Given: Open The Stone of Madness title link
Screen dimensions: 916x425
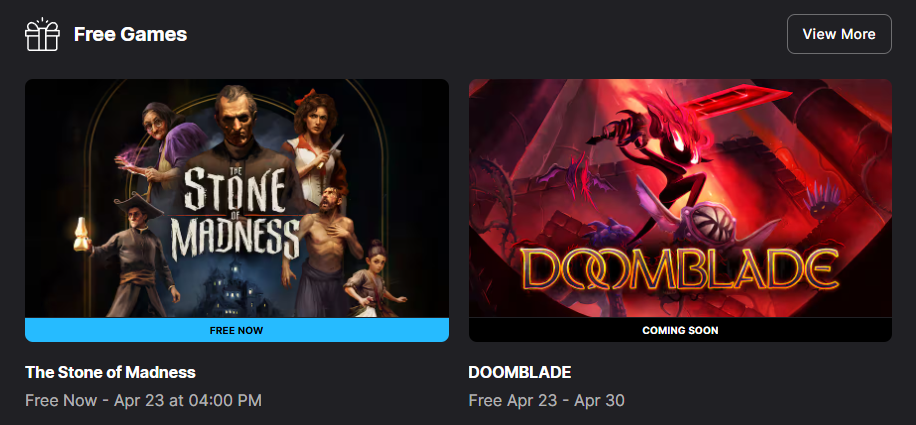Looking at the screenshot, I should [x=110, y=372].
